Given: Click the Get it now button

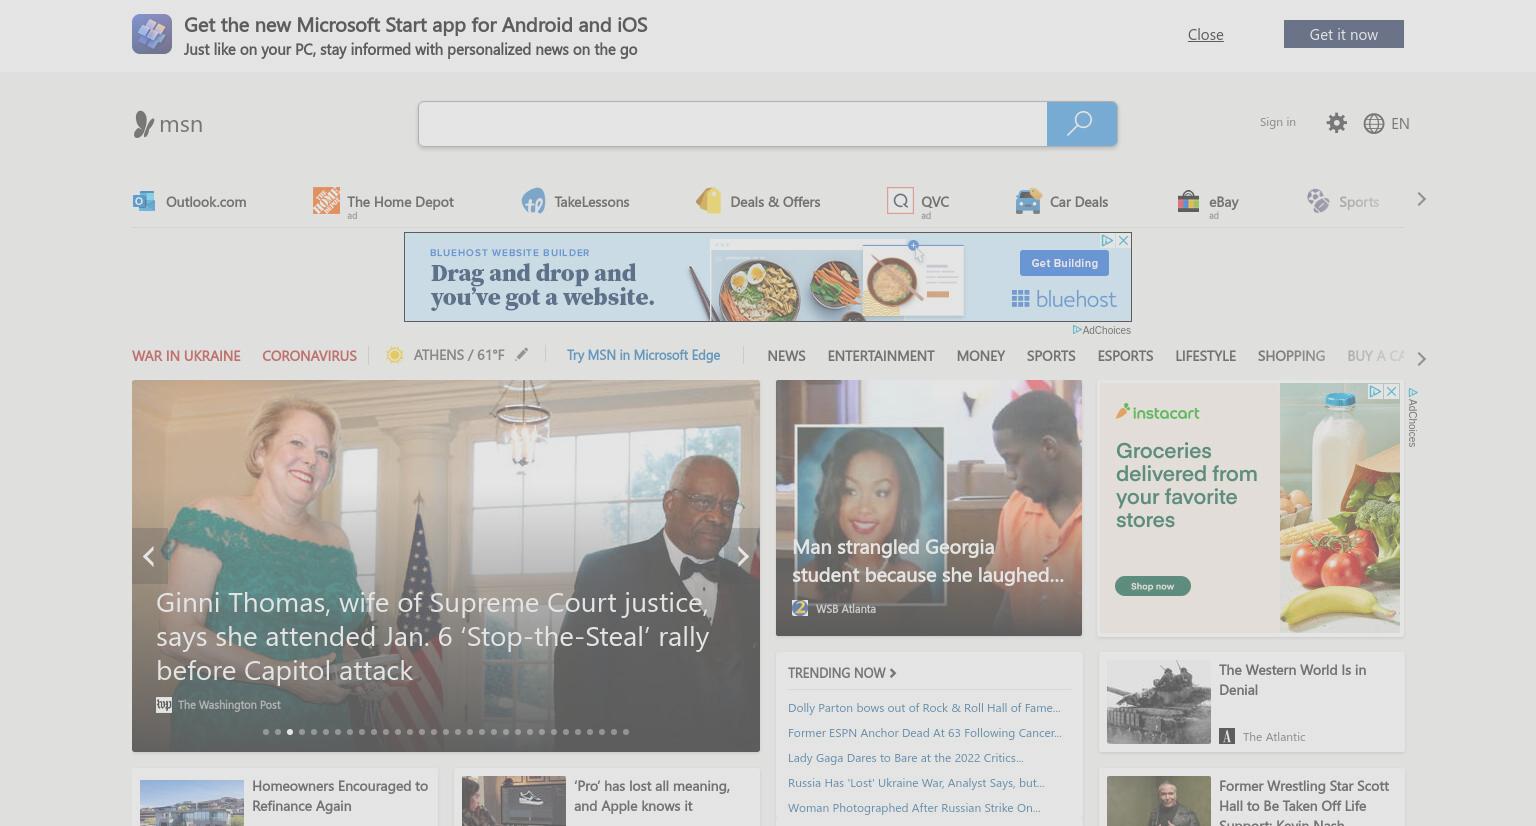Looking at the screenshot, I should point(1343,34).
